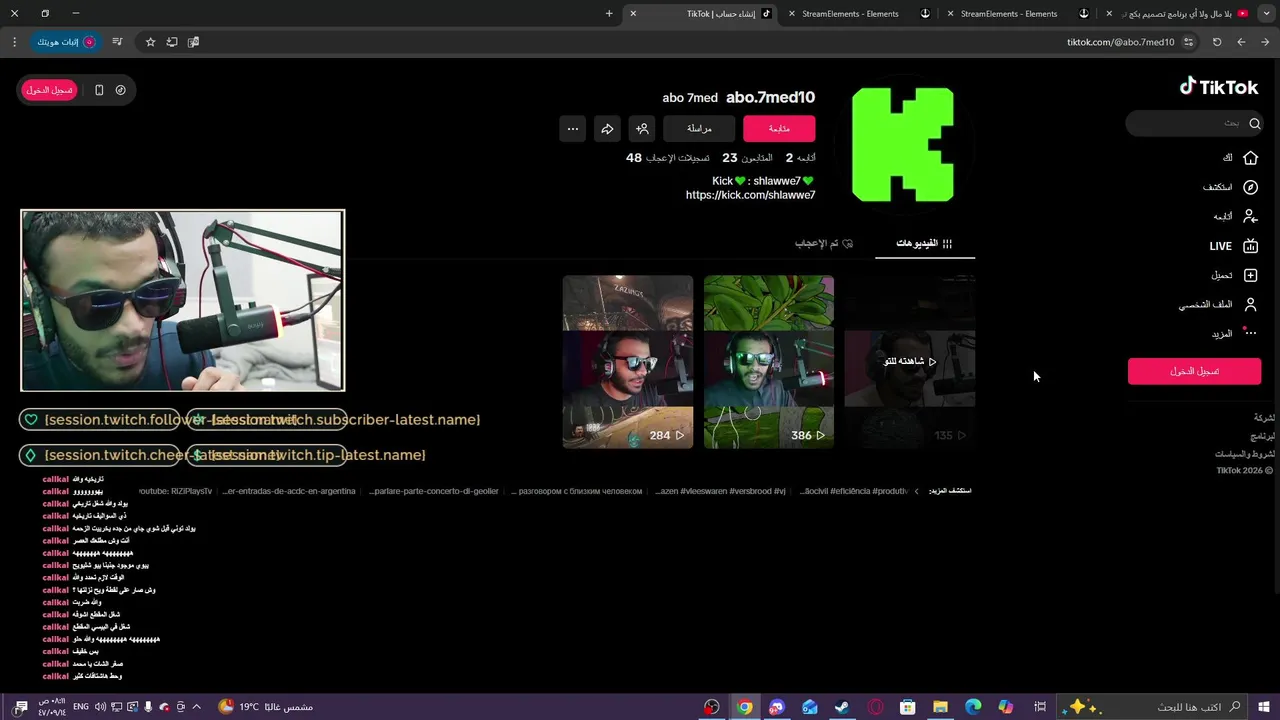Image resolution: width=1280 pixels, height=720 pixels.
Task: Click the مراسلة message button
Action: pyautogui.click(x=699, y=129)
